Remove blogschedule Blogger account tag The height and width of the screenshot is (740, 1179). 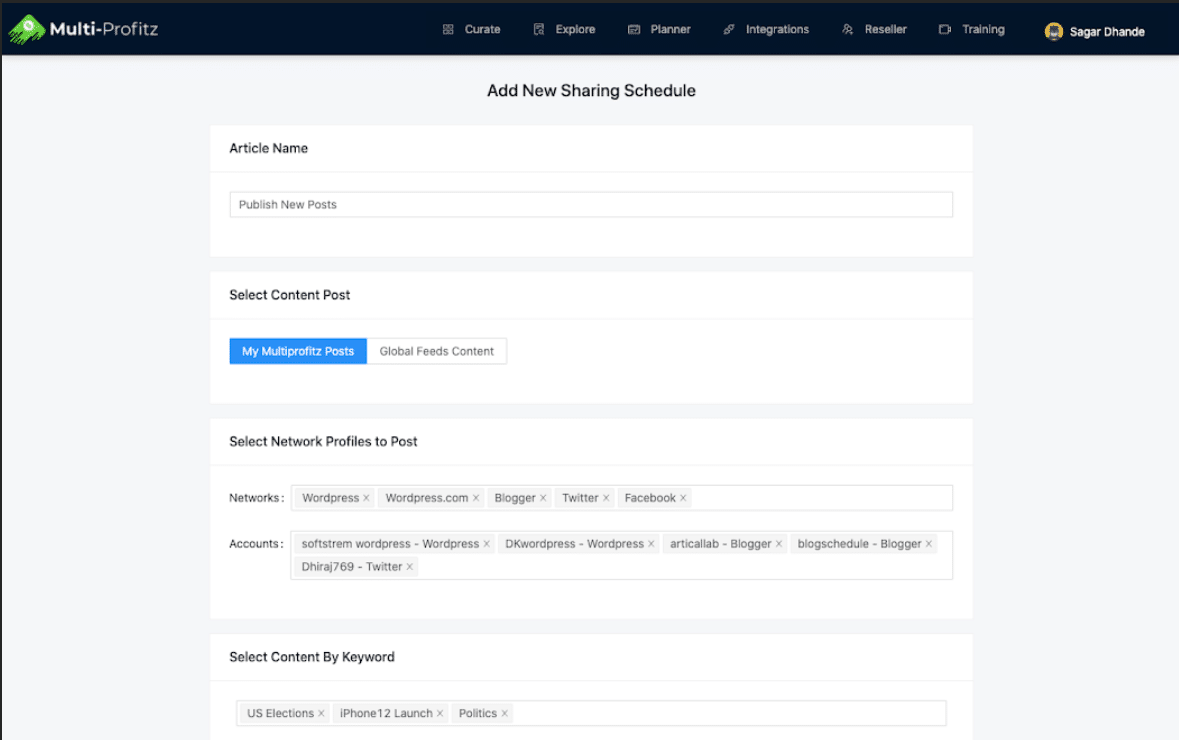click(x=929, y=544)
